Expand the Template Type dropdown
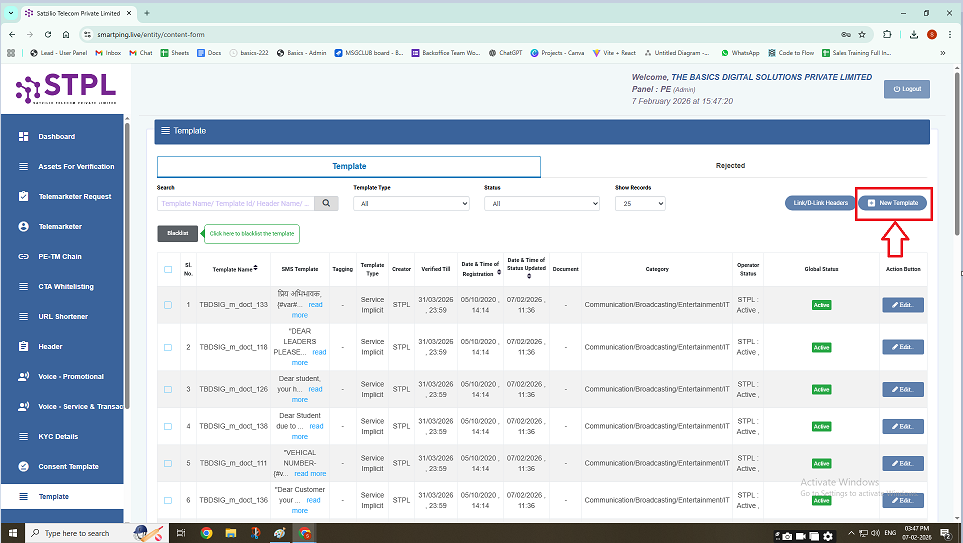The image size is (963, 543). pos(410,203)
